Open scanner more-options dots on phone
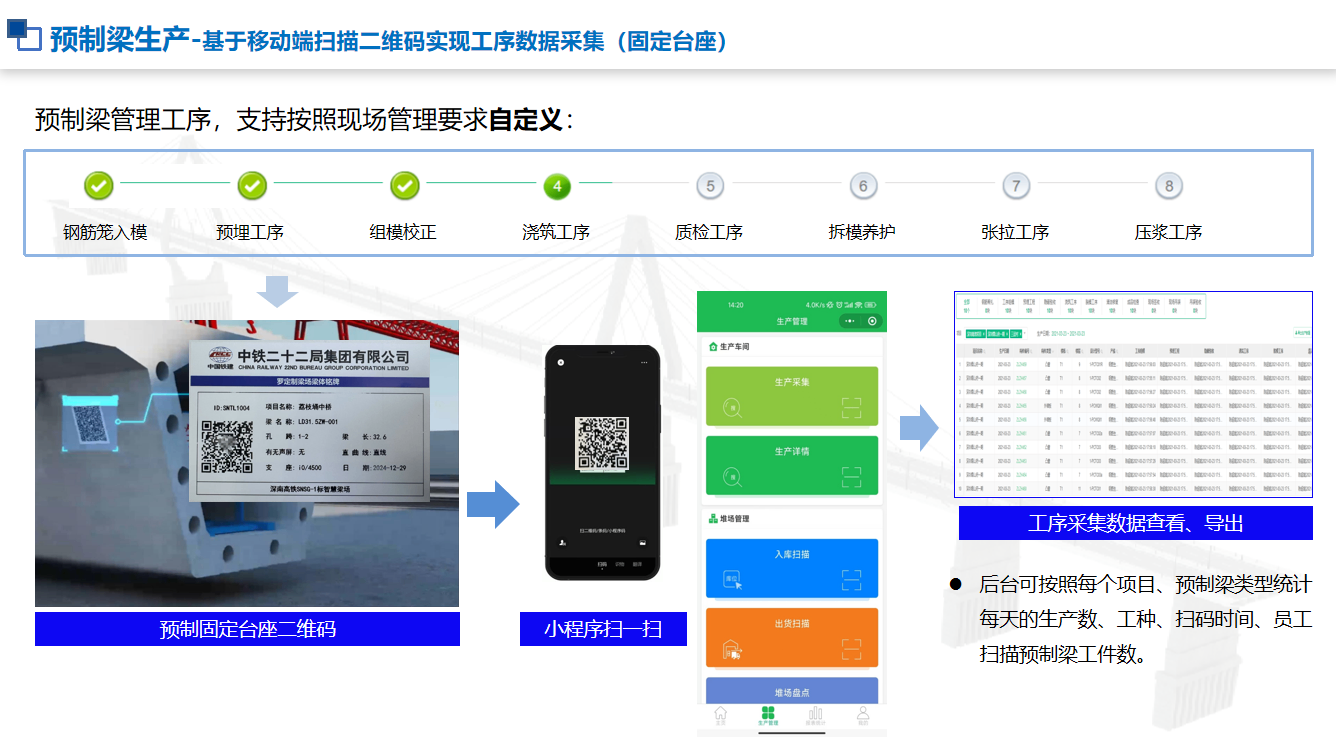Image resolution: width=1336 pixels, height=748 pixels. click(644, 362)
